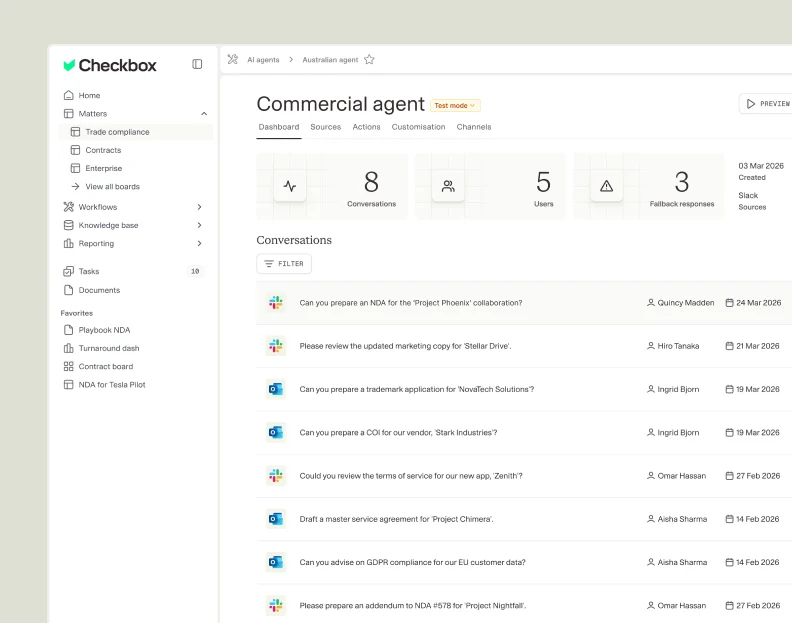Click the breadcrumb chevron separator after AI agents

pyautogui.click(x=291, y=60)
